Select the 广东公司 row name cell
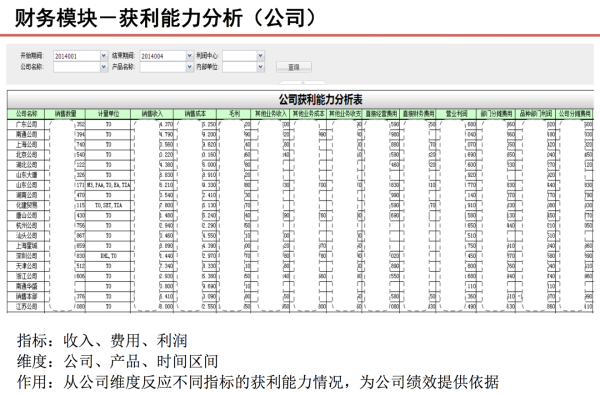 [26, 124]
